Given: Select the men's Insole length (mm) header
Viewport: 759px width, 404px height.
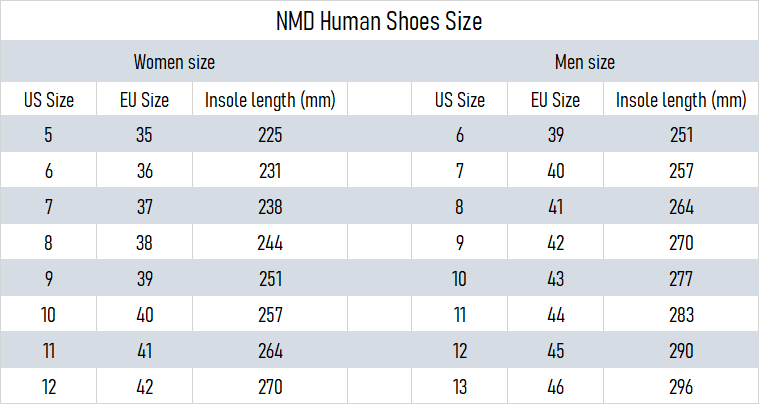Looking at the screenshot, I should tap(681, 99).
